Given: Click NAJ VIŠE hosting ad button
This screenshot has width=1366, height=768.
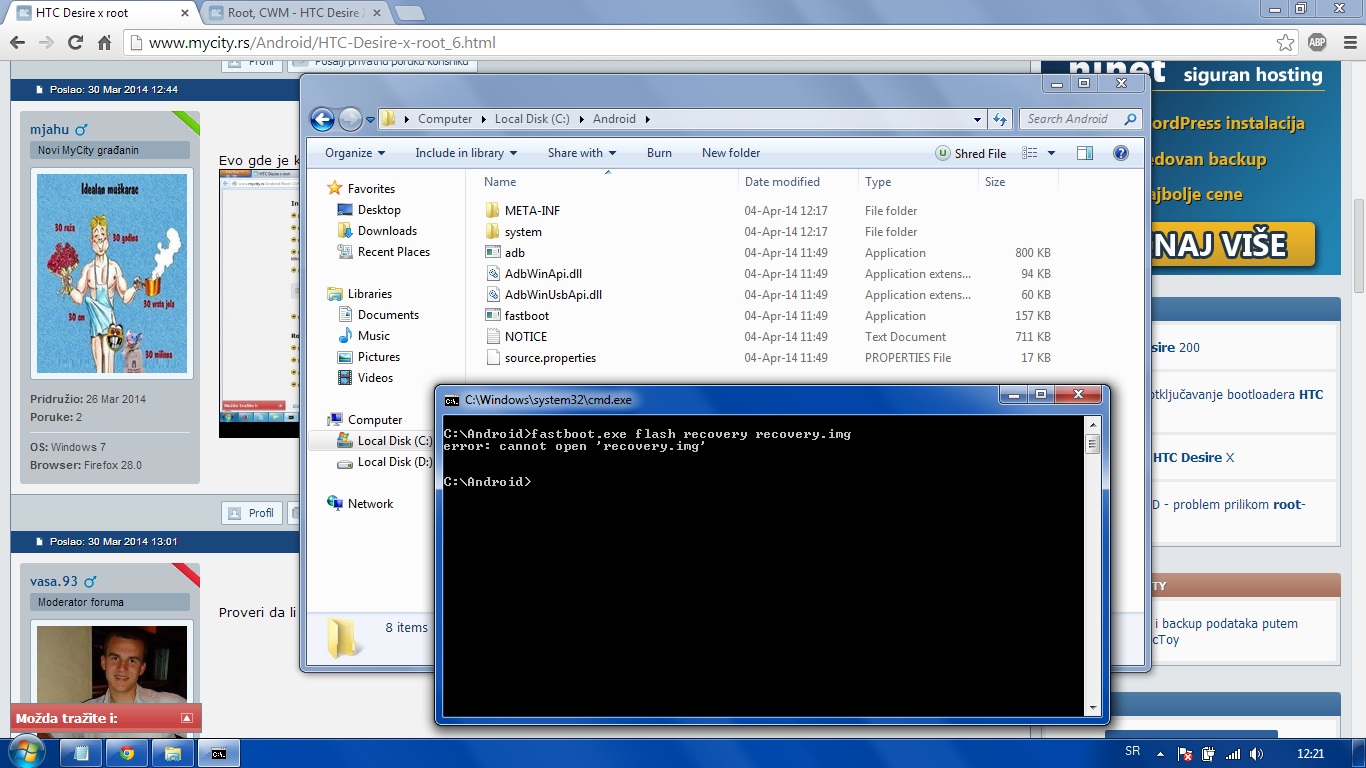Looking at the screenshot, I should (x=1232, y=245).
